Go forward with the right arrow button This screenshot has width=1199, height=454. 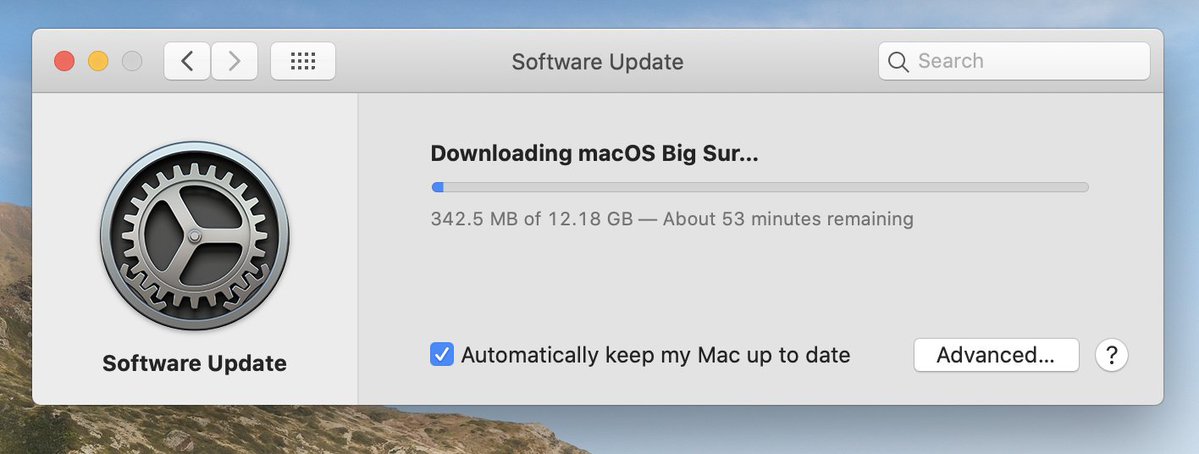(x=234, y=61)
